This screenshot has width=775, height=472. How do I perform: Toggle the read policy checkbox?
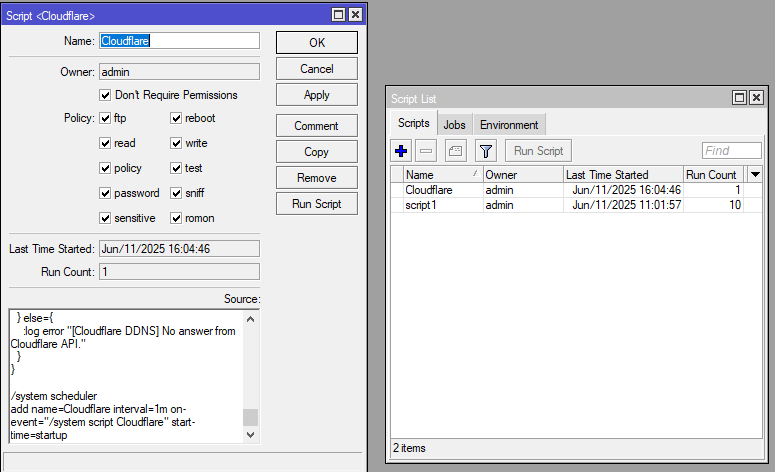(105, 143)
